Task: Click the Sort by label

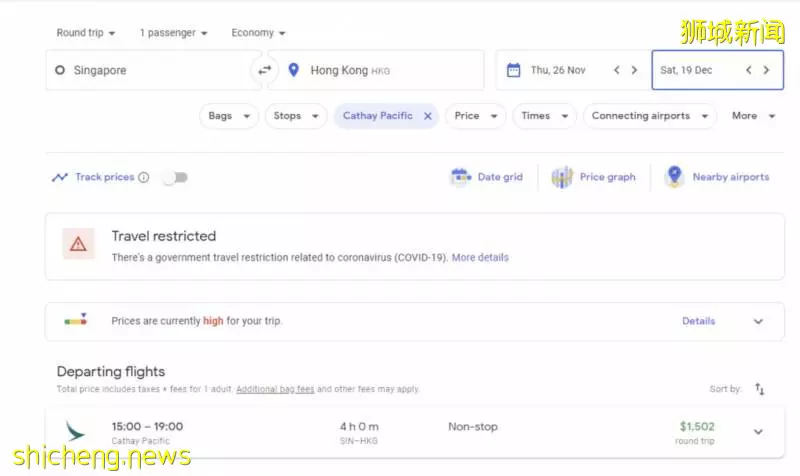Action: [725, 389]
